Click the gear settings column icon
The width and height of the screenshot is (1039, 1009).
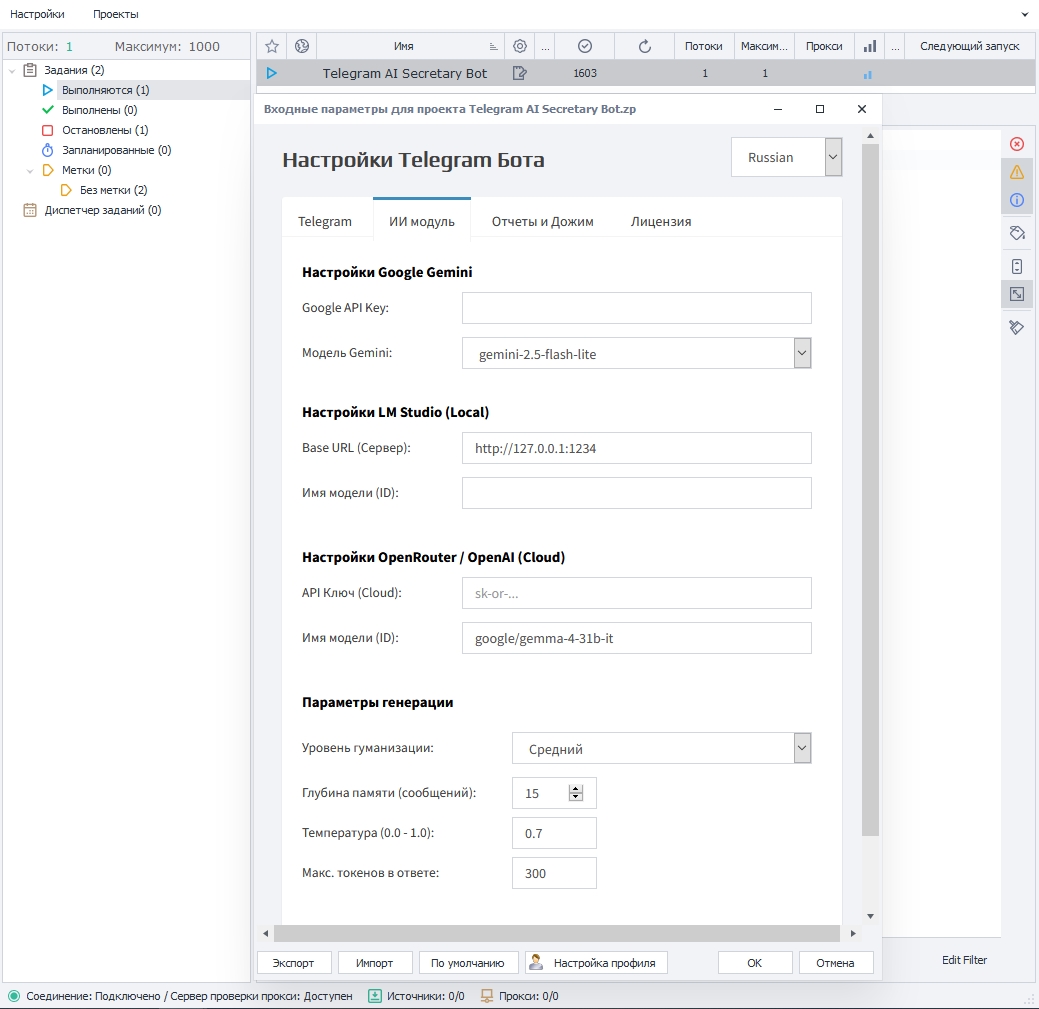click(520, 46)
